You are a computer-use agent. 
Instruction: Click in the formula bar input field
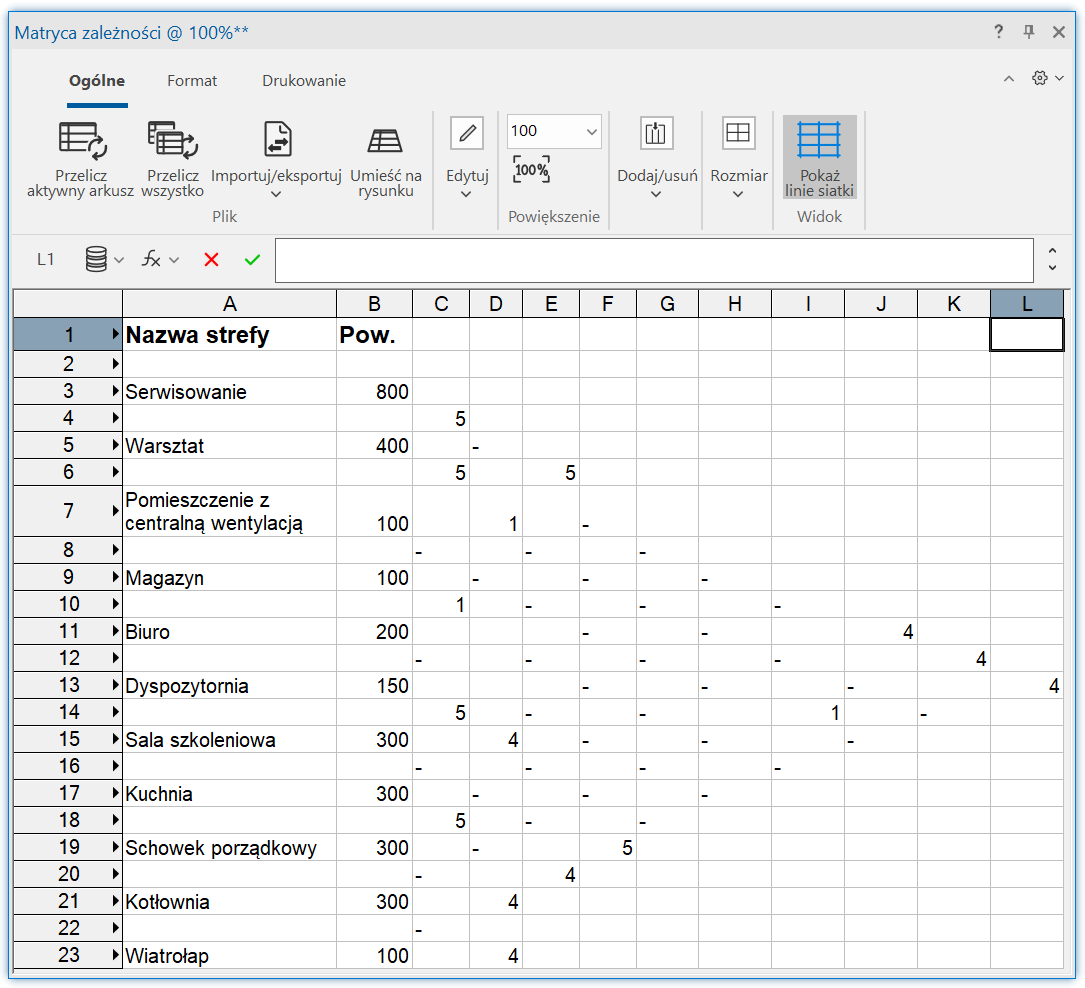coord(653,261)
